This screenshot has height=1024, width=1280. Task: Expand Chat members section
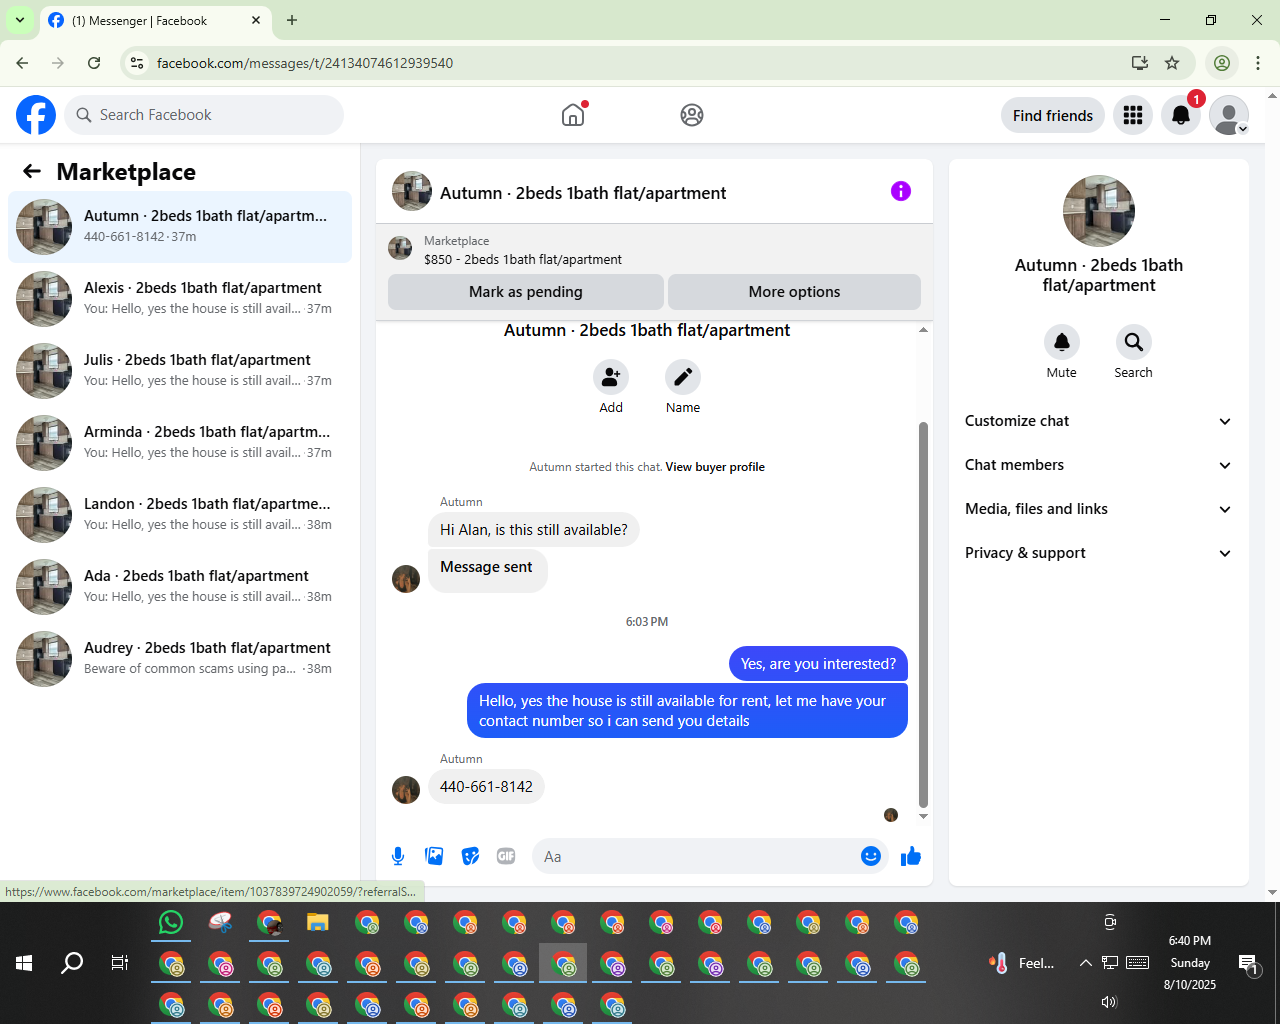pos(1099,465)
